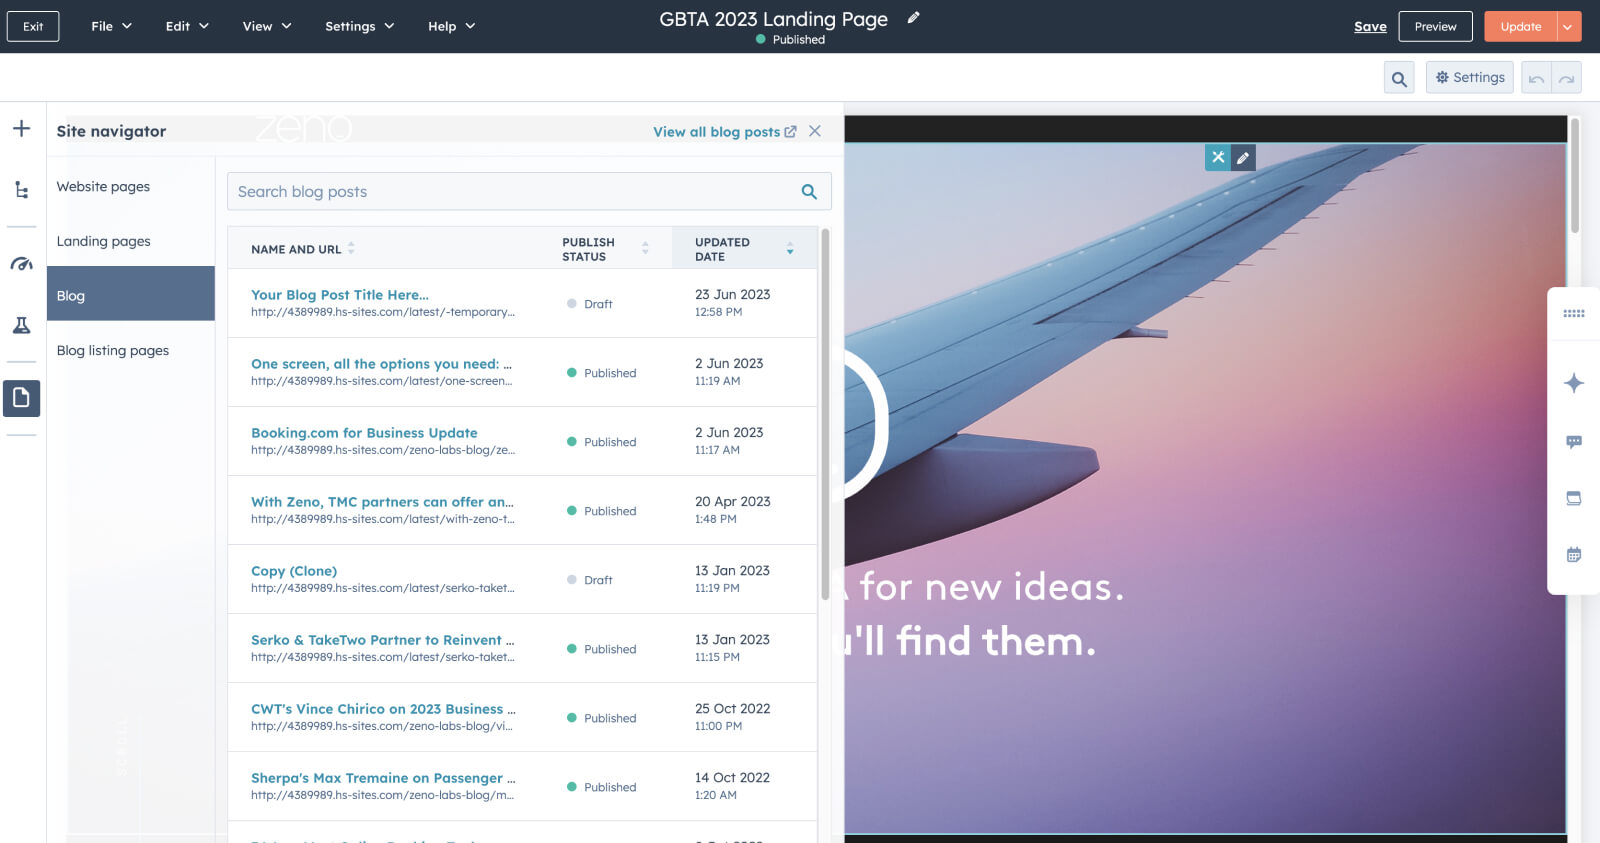Viewport: 1600px width, 843px height.
Task: Click the undo arrow
Action: [1536, 78]
